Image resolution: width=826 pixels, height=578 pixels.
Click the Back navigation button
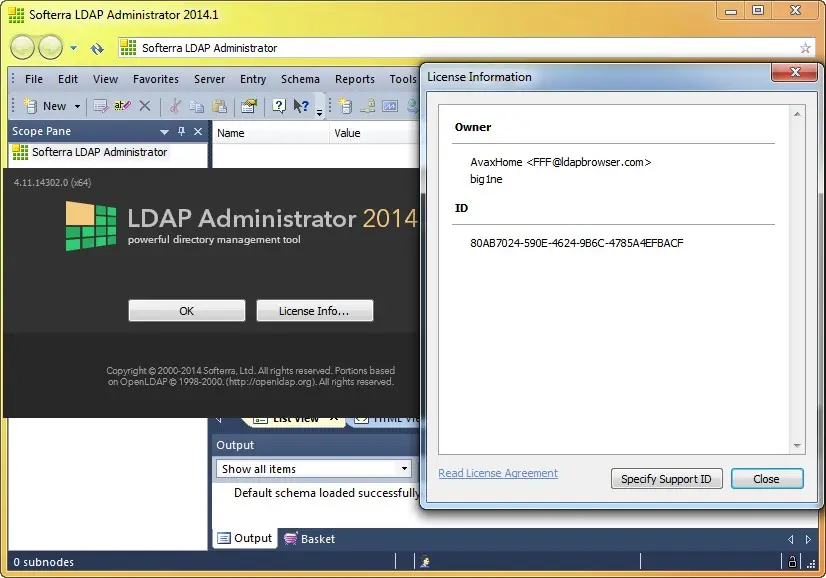(x=22, y=48)
